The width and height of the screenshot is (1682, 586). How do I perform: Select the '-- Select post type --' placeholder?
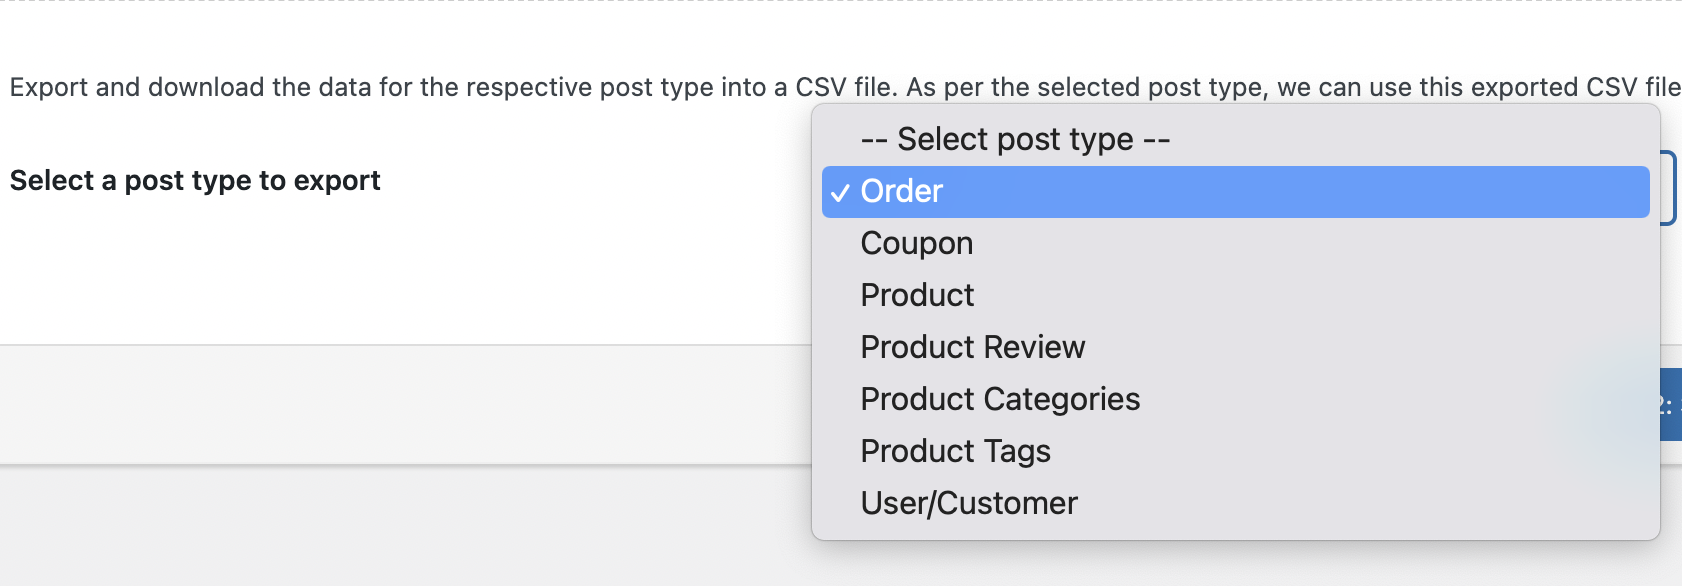1235,140
